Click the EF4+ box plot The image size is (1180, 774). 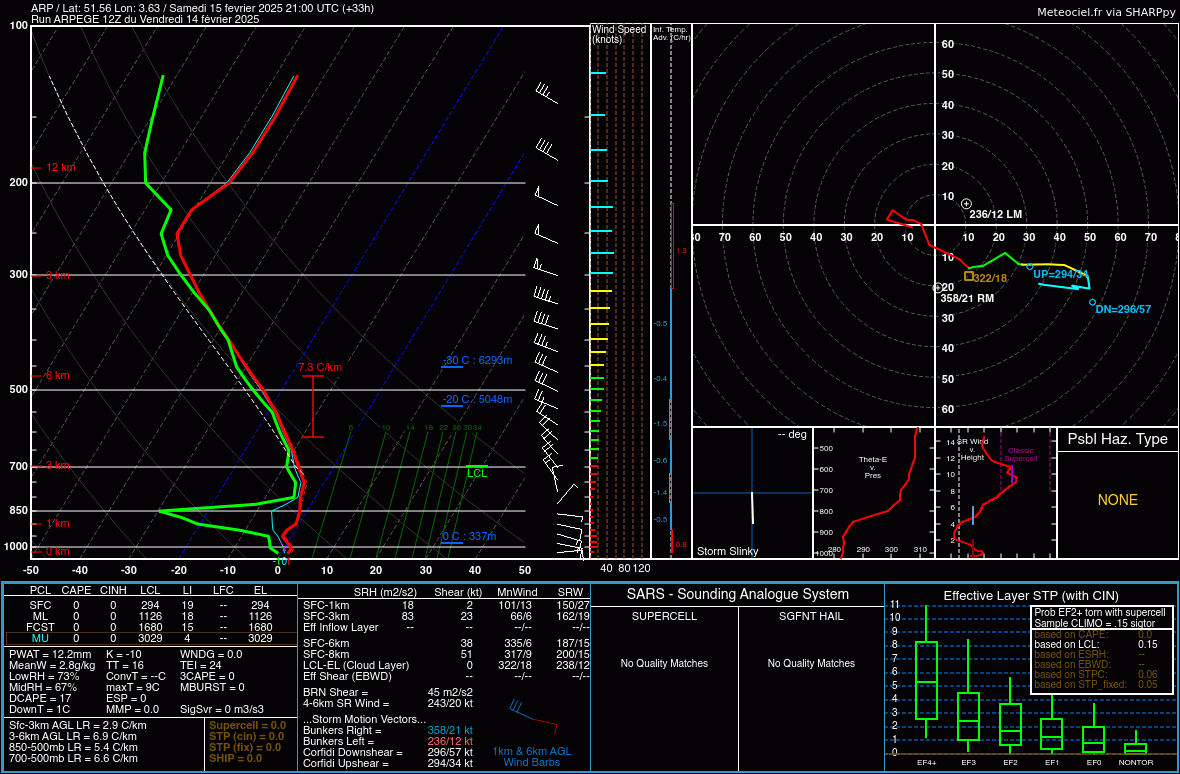point(927,680)
